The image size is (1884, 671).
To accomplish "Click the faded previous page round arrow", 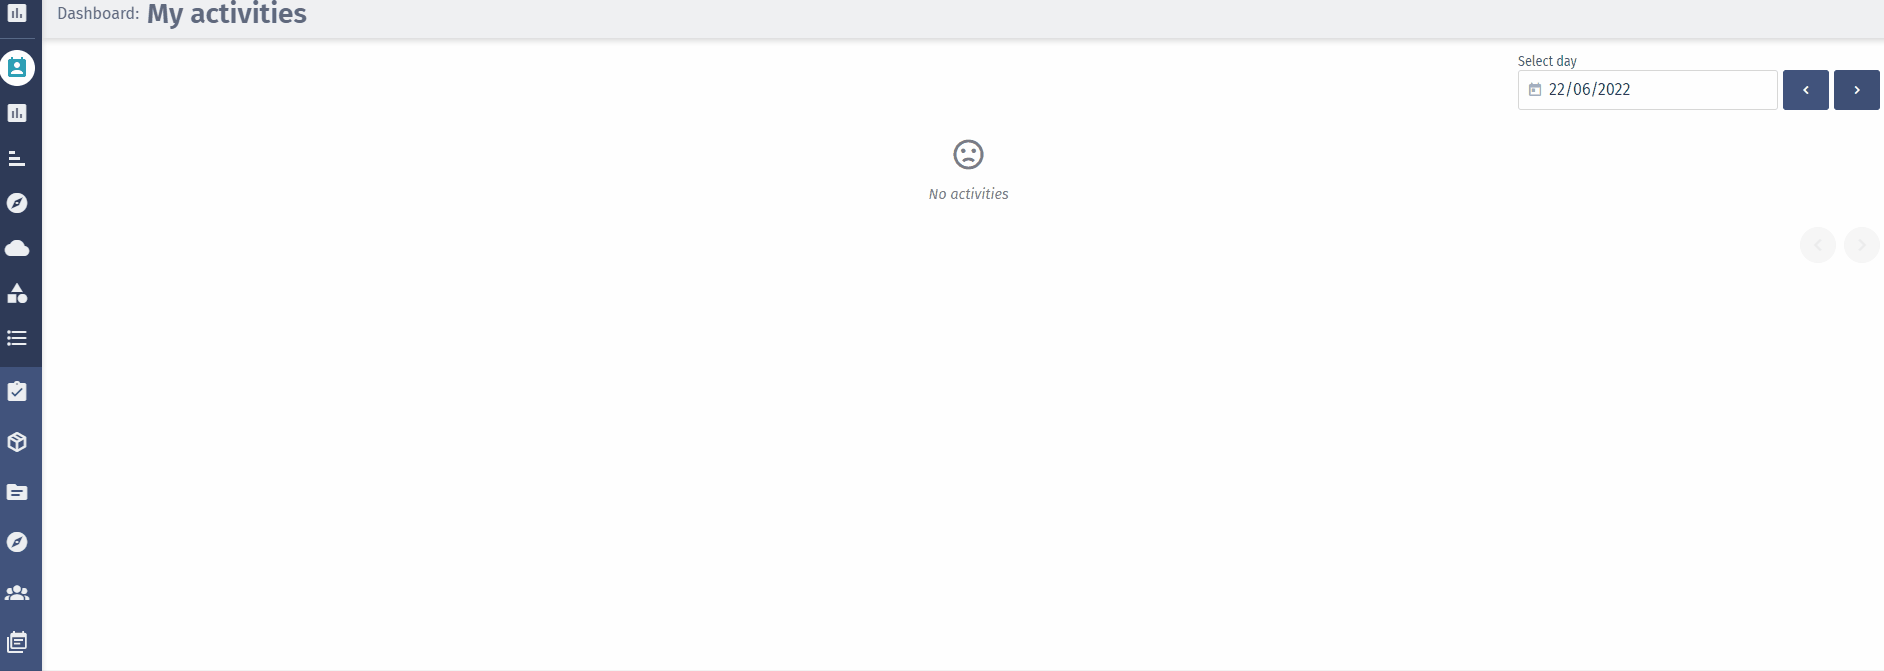I will [x=1818, y=245].
